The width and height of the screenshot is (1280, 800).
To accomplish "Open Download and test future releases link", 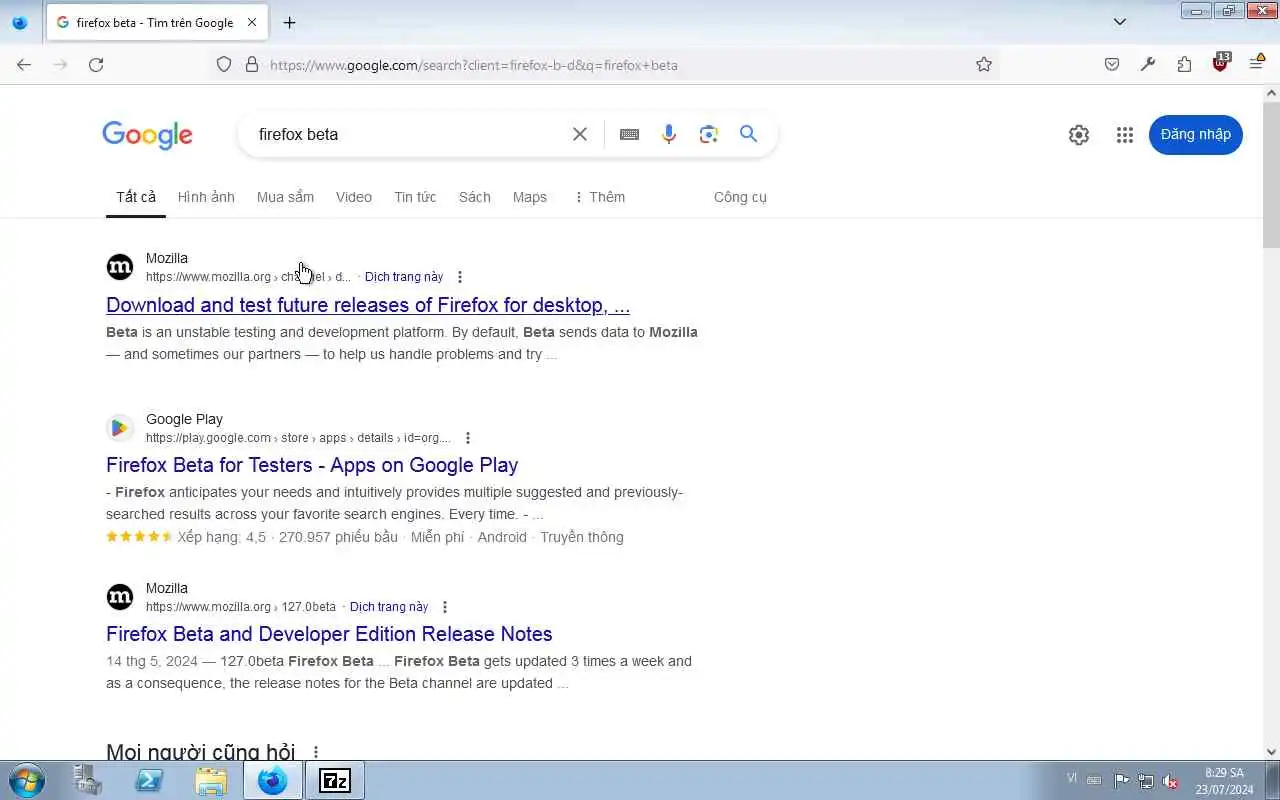I will point(368,305).
